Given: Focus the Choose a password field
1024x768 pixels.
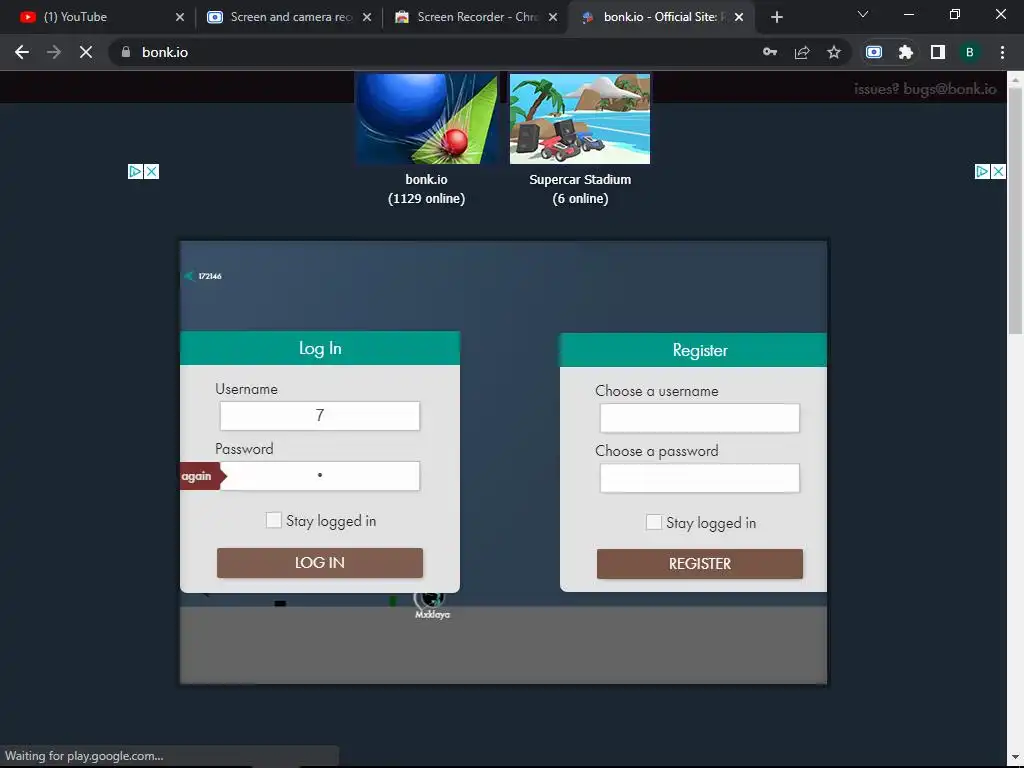Looking at the screenshot, I should [x=699, y=478].
